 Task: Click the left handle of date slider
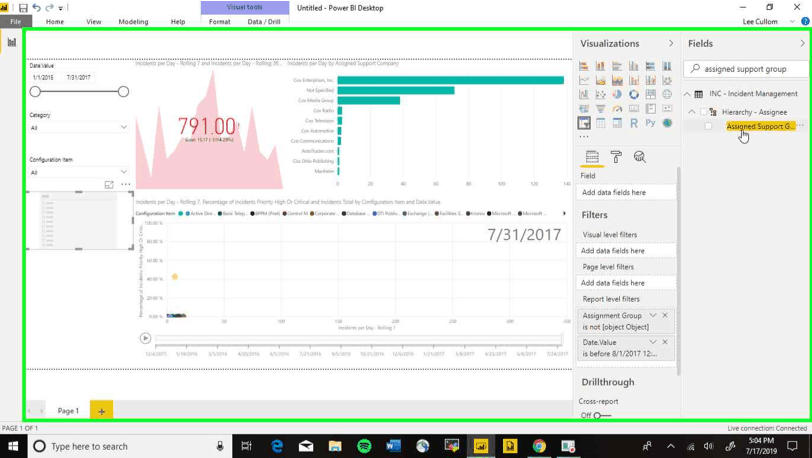coord(35,92)
